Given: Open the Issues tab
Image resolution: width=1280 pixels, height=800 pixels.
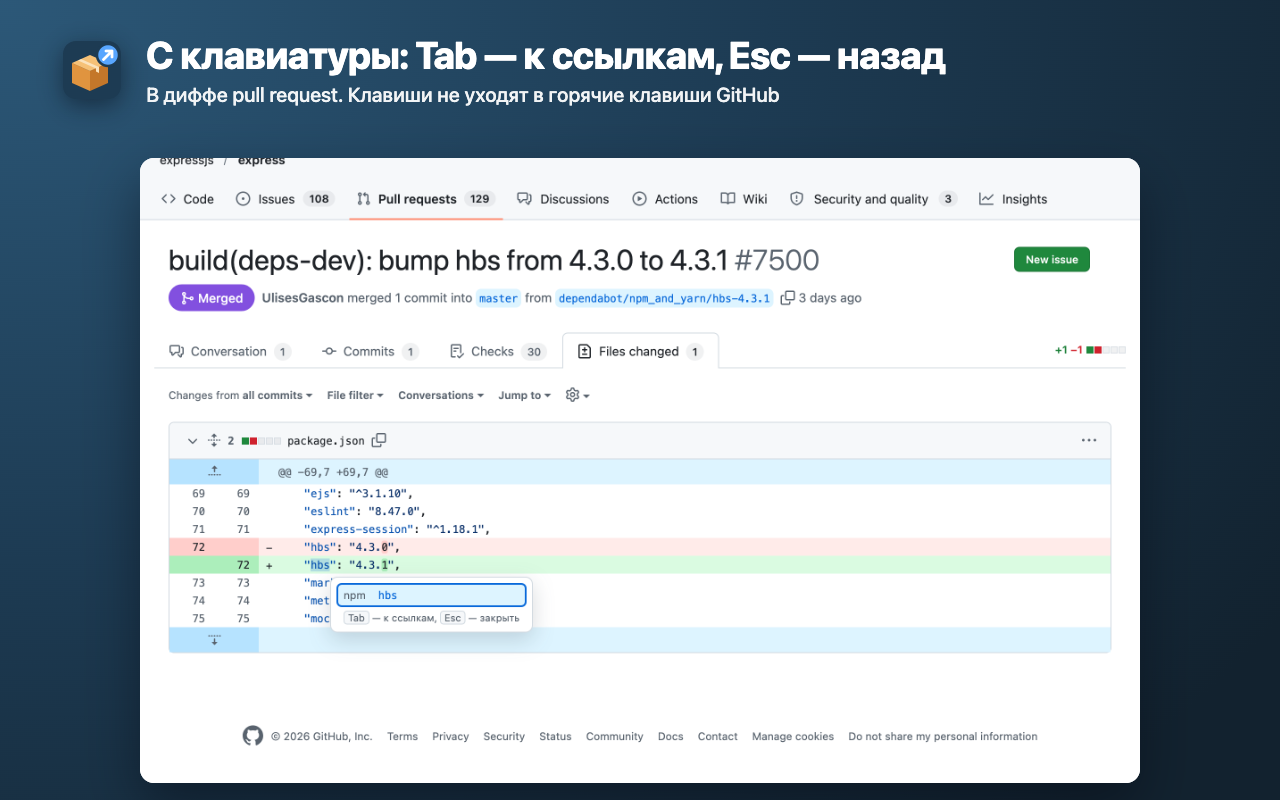Looking at the screenshot, I should click(x=284, y=199).
